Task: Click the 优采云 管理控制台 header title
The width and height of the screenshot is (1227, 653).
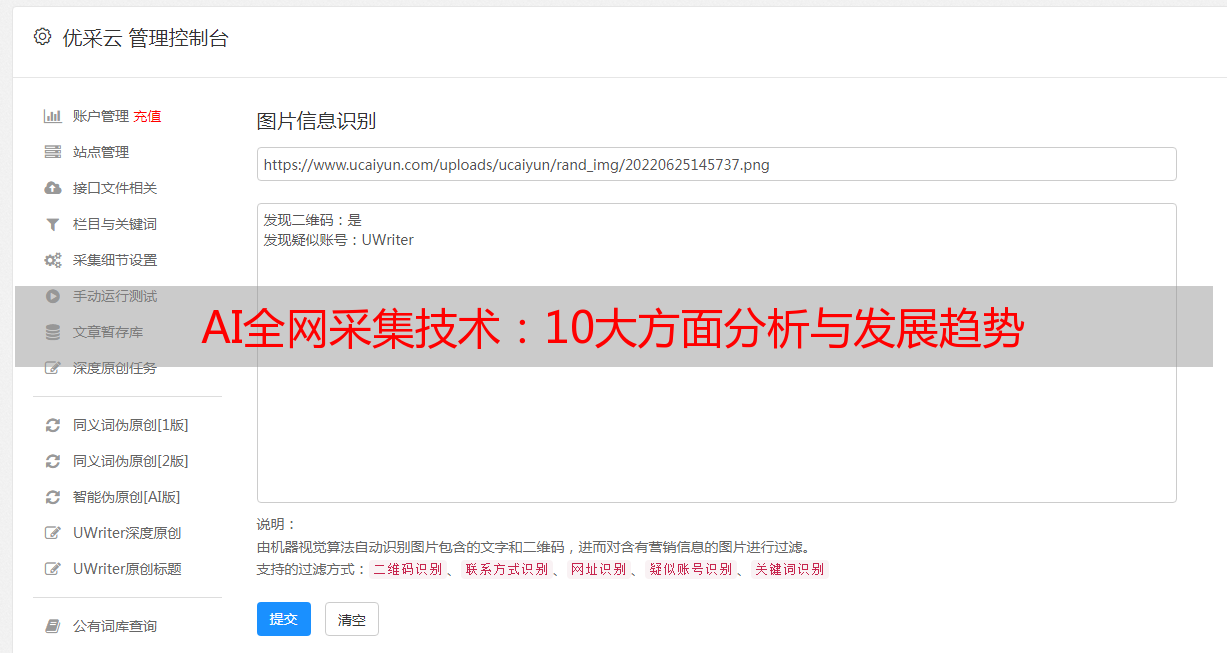Action: coord(146,38)
